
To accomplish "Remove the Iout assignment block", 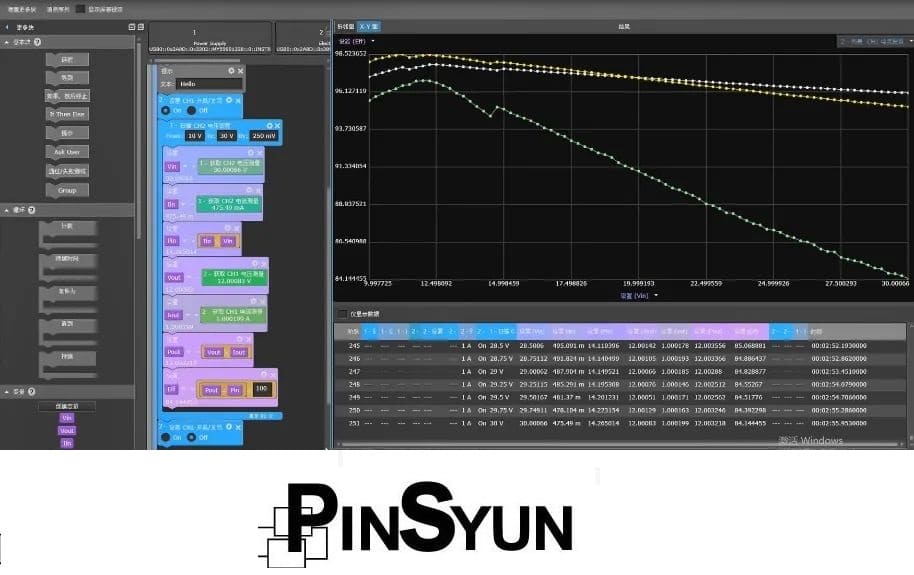I will tap(262, 301).
